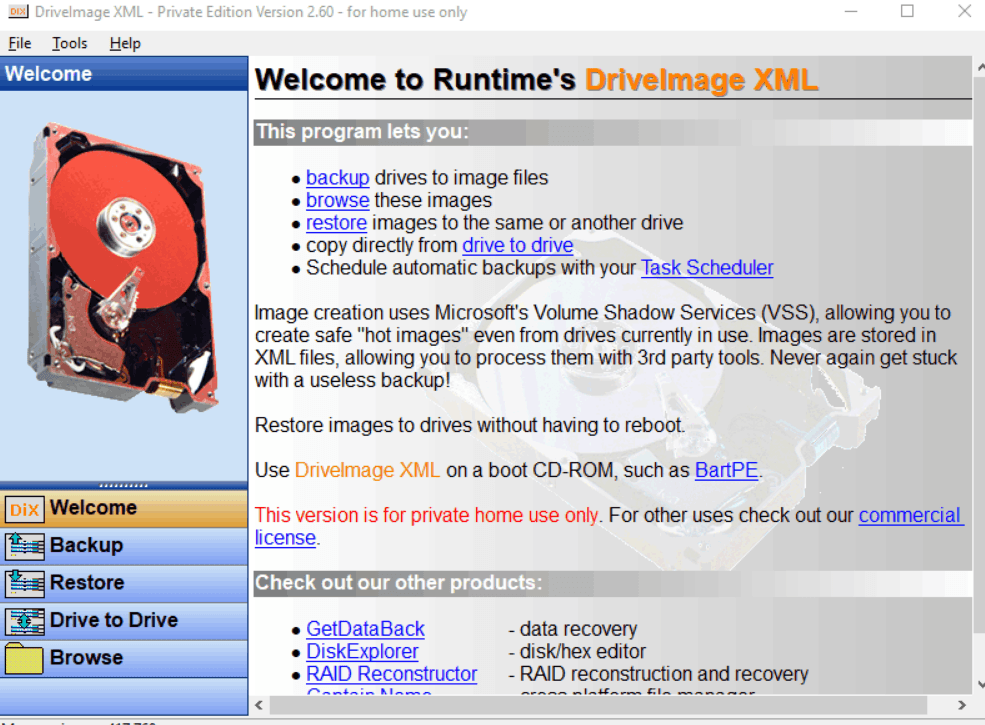The image size is (985, 725).
Task: Click the Backup drive icon in sidebar
Action: [24, 546]
